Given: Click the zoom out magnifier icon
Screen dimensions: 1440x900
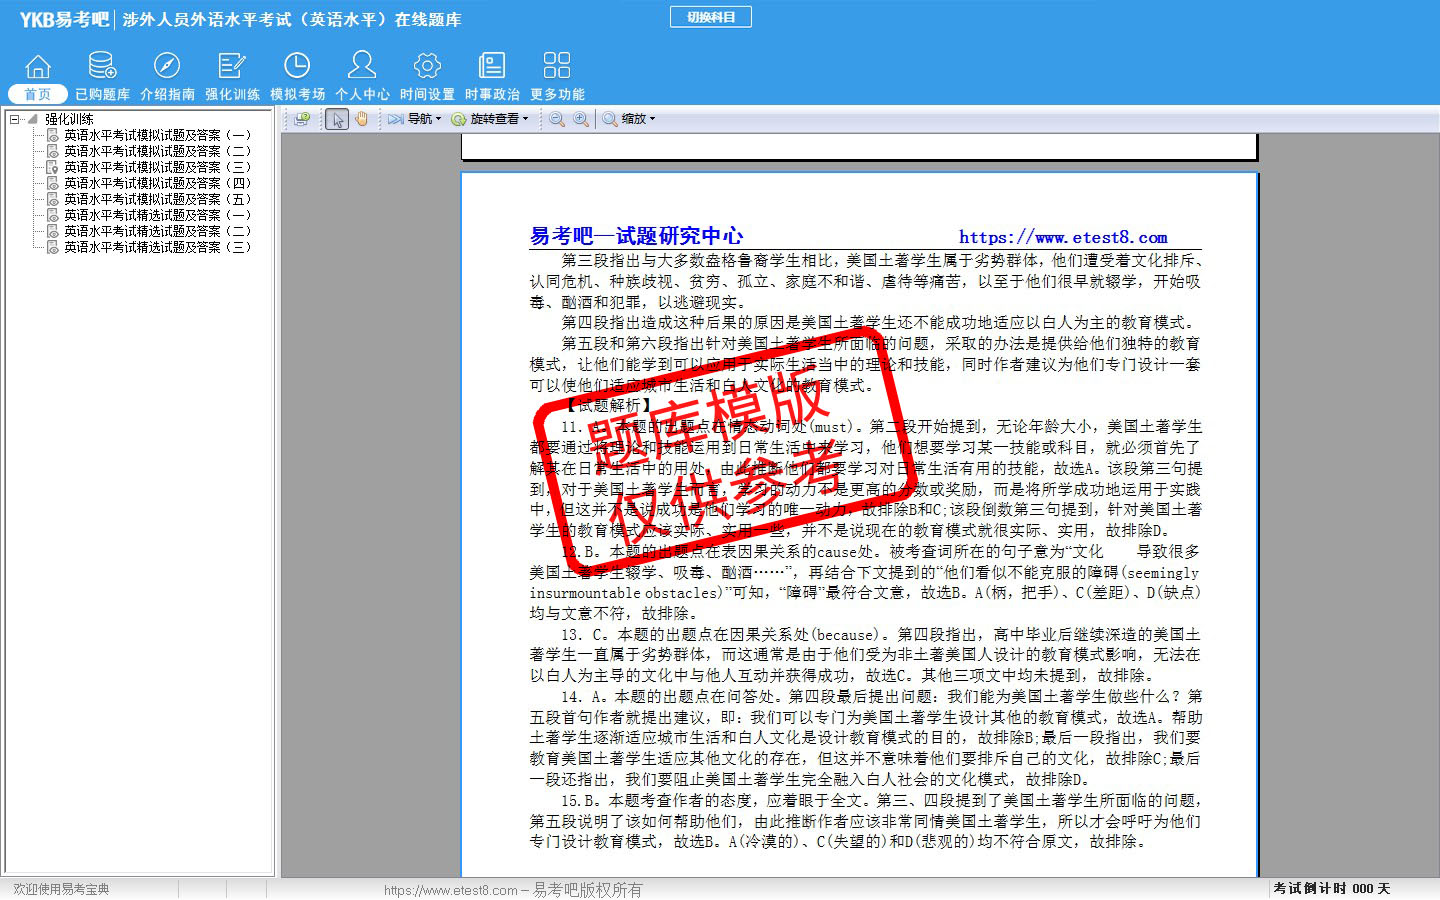Looking at the screenshot, I should point(557,119).
